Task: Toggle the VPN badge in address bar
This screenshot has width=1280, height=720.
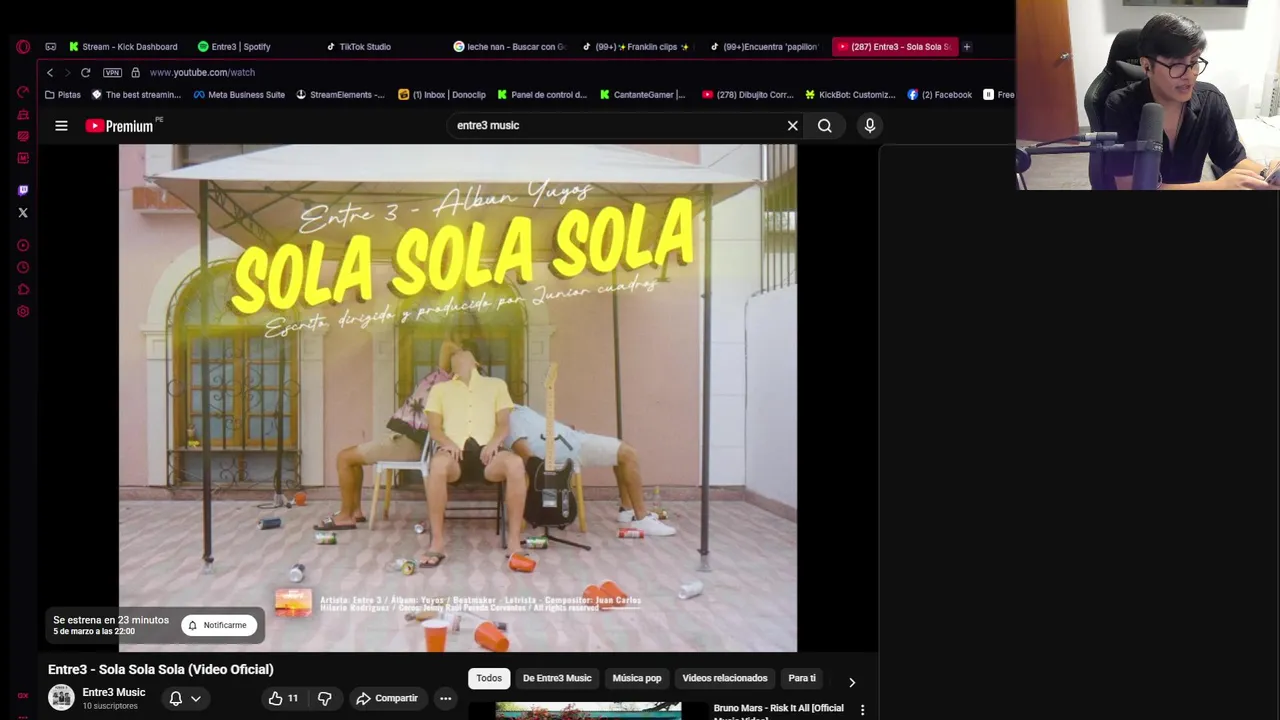Action: tap(112, 73)
